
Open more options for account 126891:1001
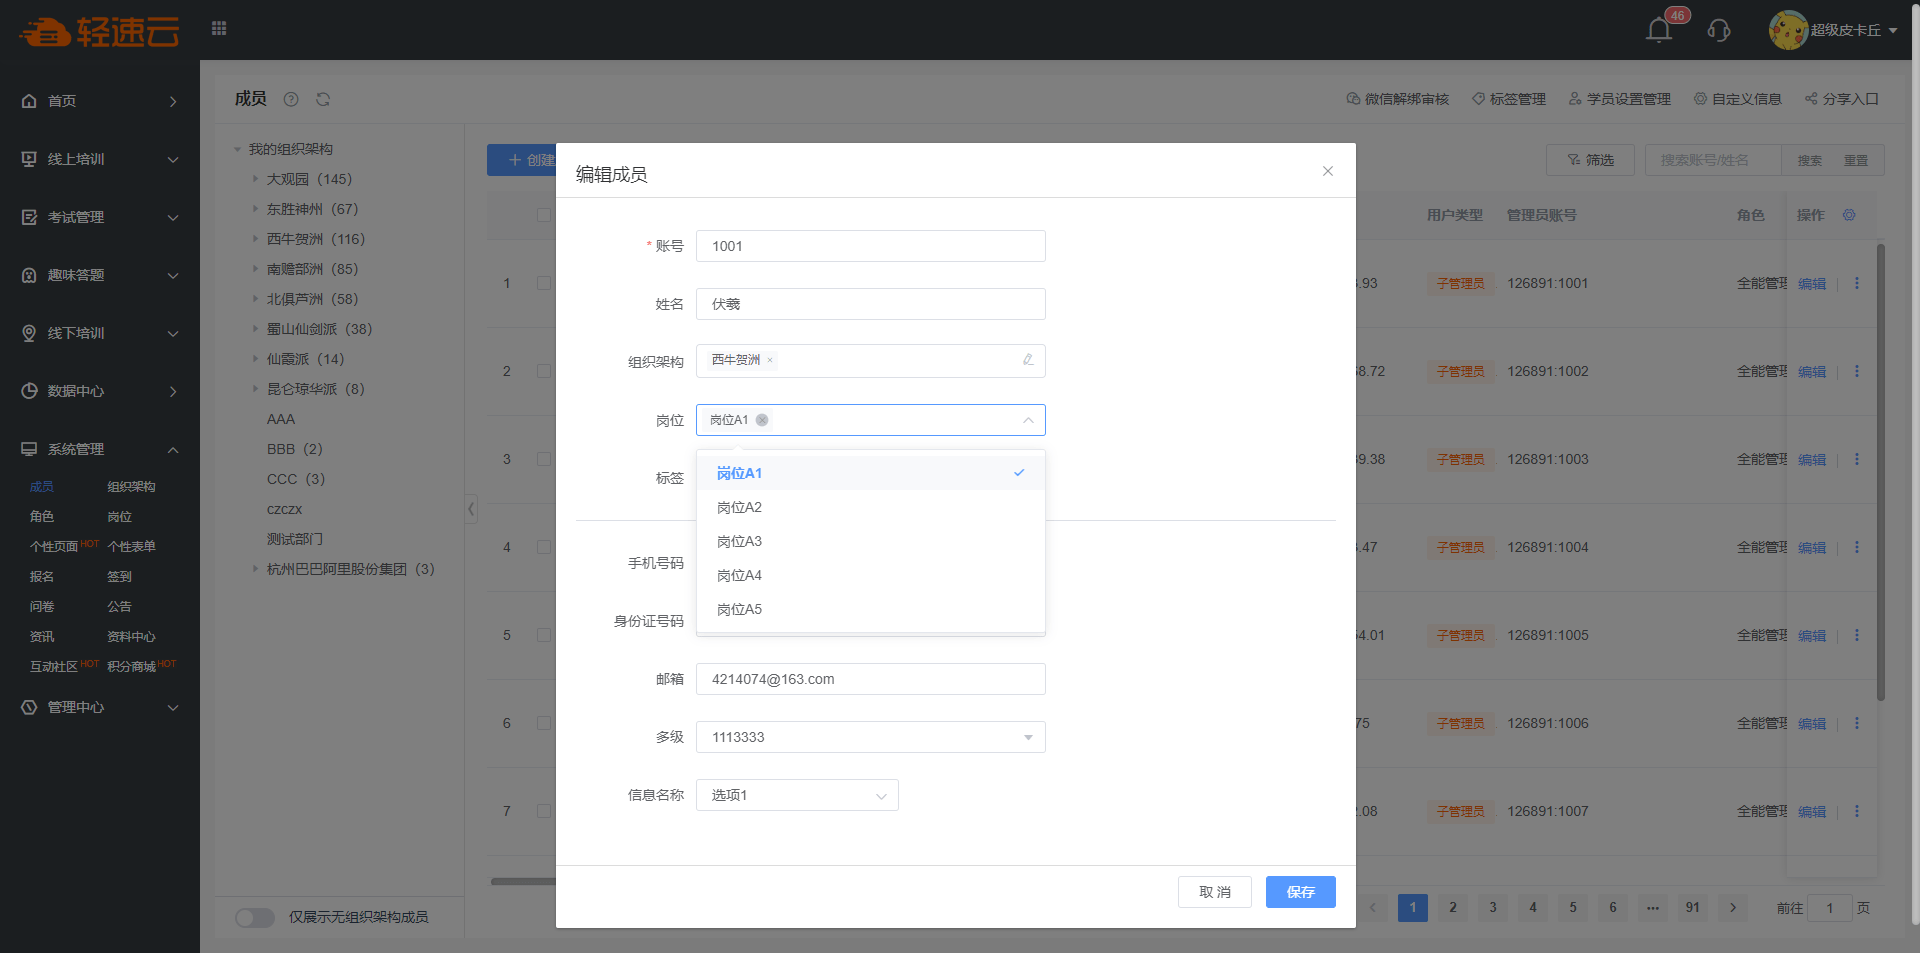pos(1857,283)
